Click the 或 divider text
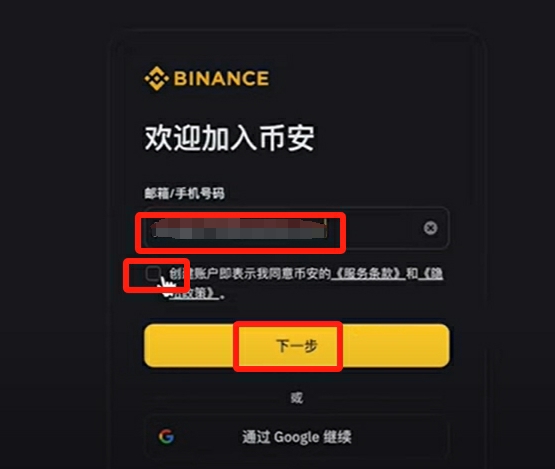Viewport: 555px width, 469px height. (x=297, y=397)
